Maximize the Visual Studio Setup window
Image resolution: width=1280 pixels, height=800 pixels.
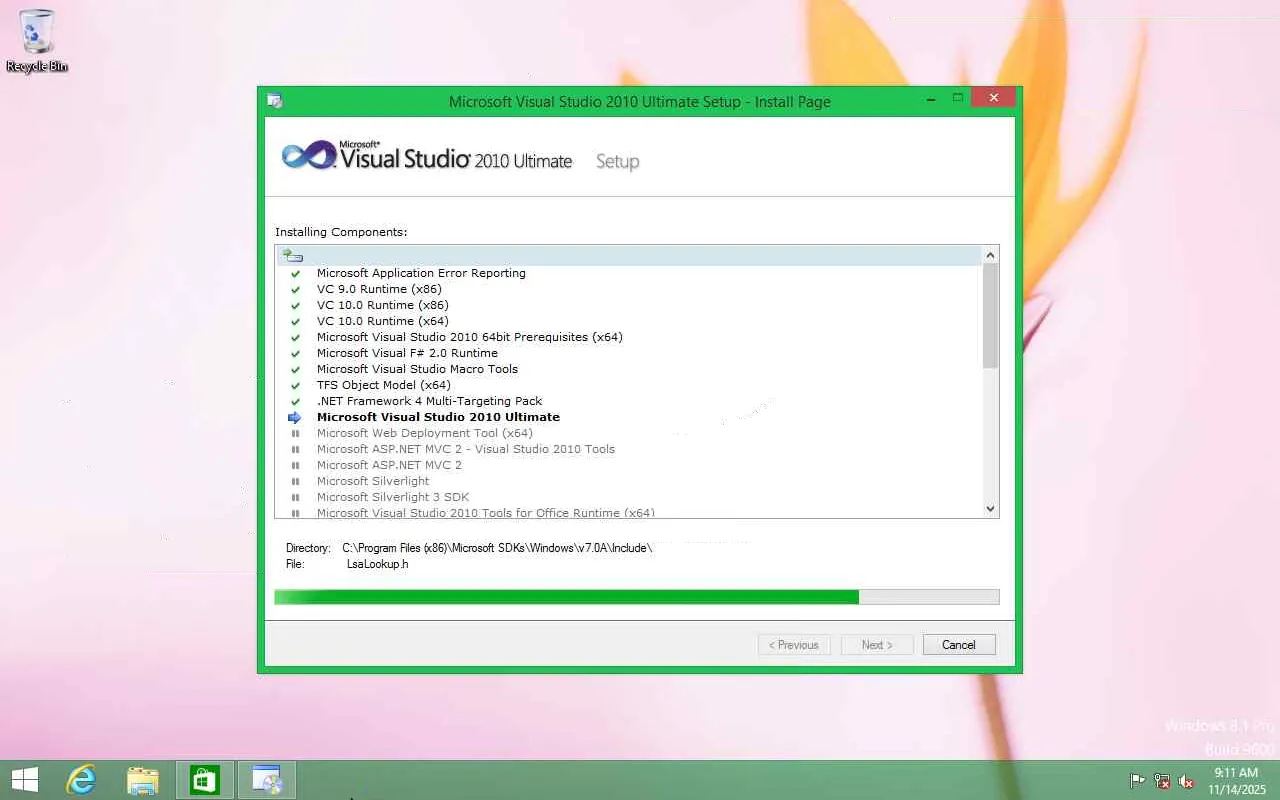[x=957, y=98]
